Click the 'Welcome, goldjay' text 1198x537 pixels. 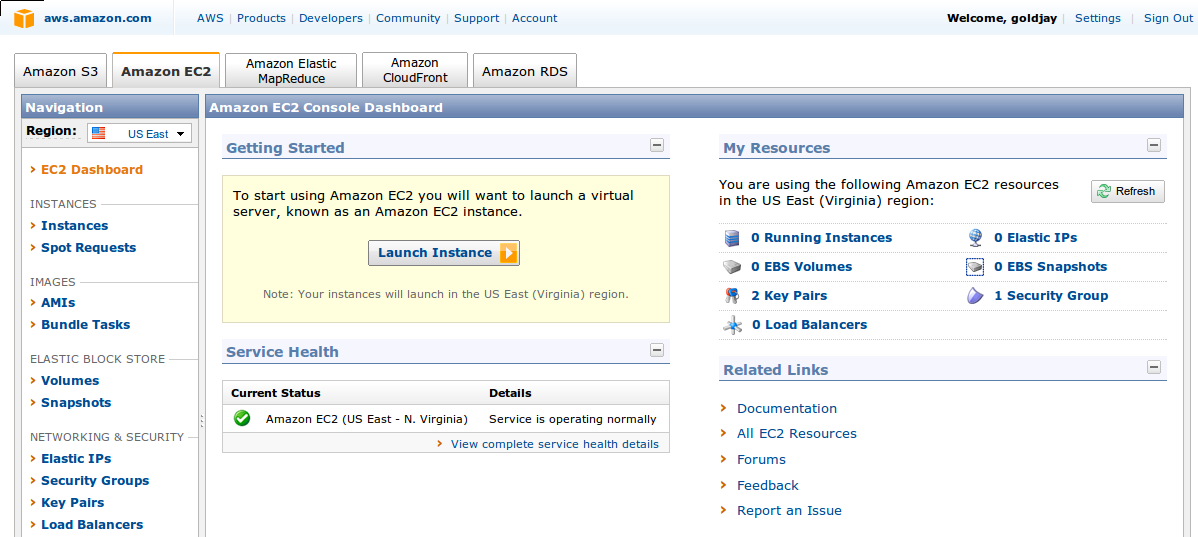[1002, 18]
